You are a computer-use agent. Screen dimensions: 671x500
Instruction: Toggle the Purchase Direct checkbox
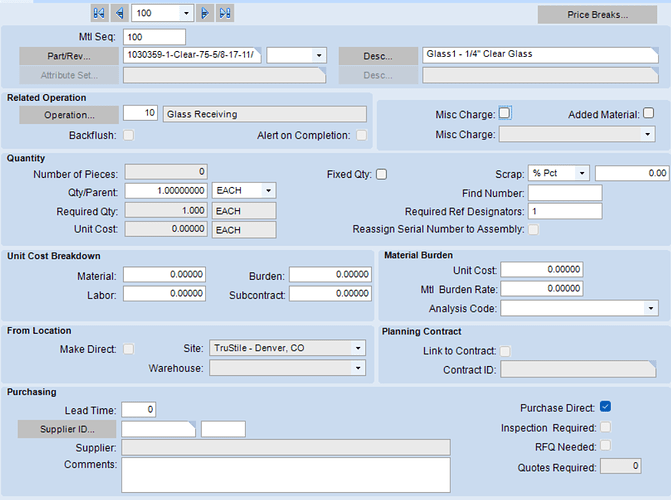tap(605, 407)
